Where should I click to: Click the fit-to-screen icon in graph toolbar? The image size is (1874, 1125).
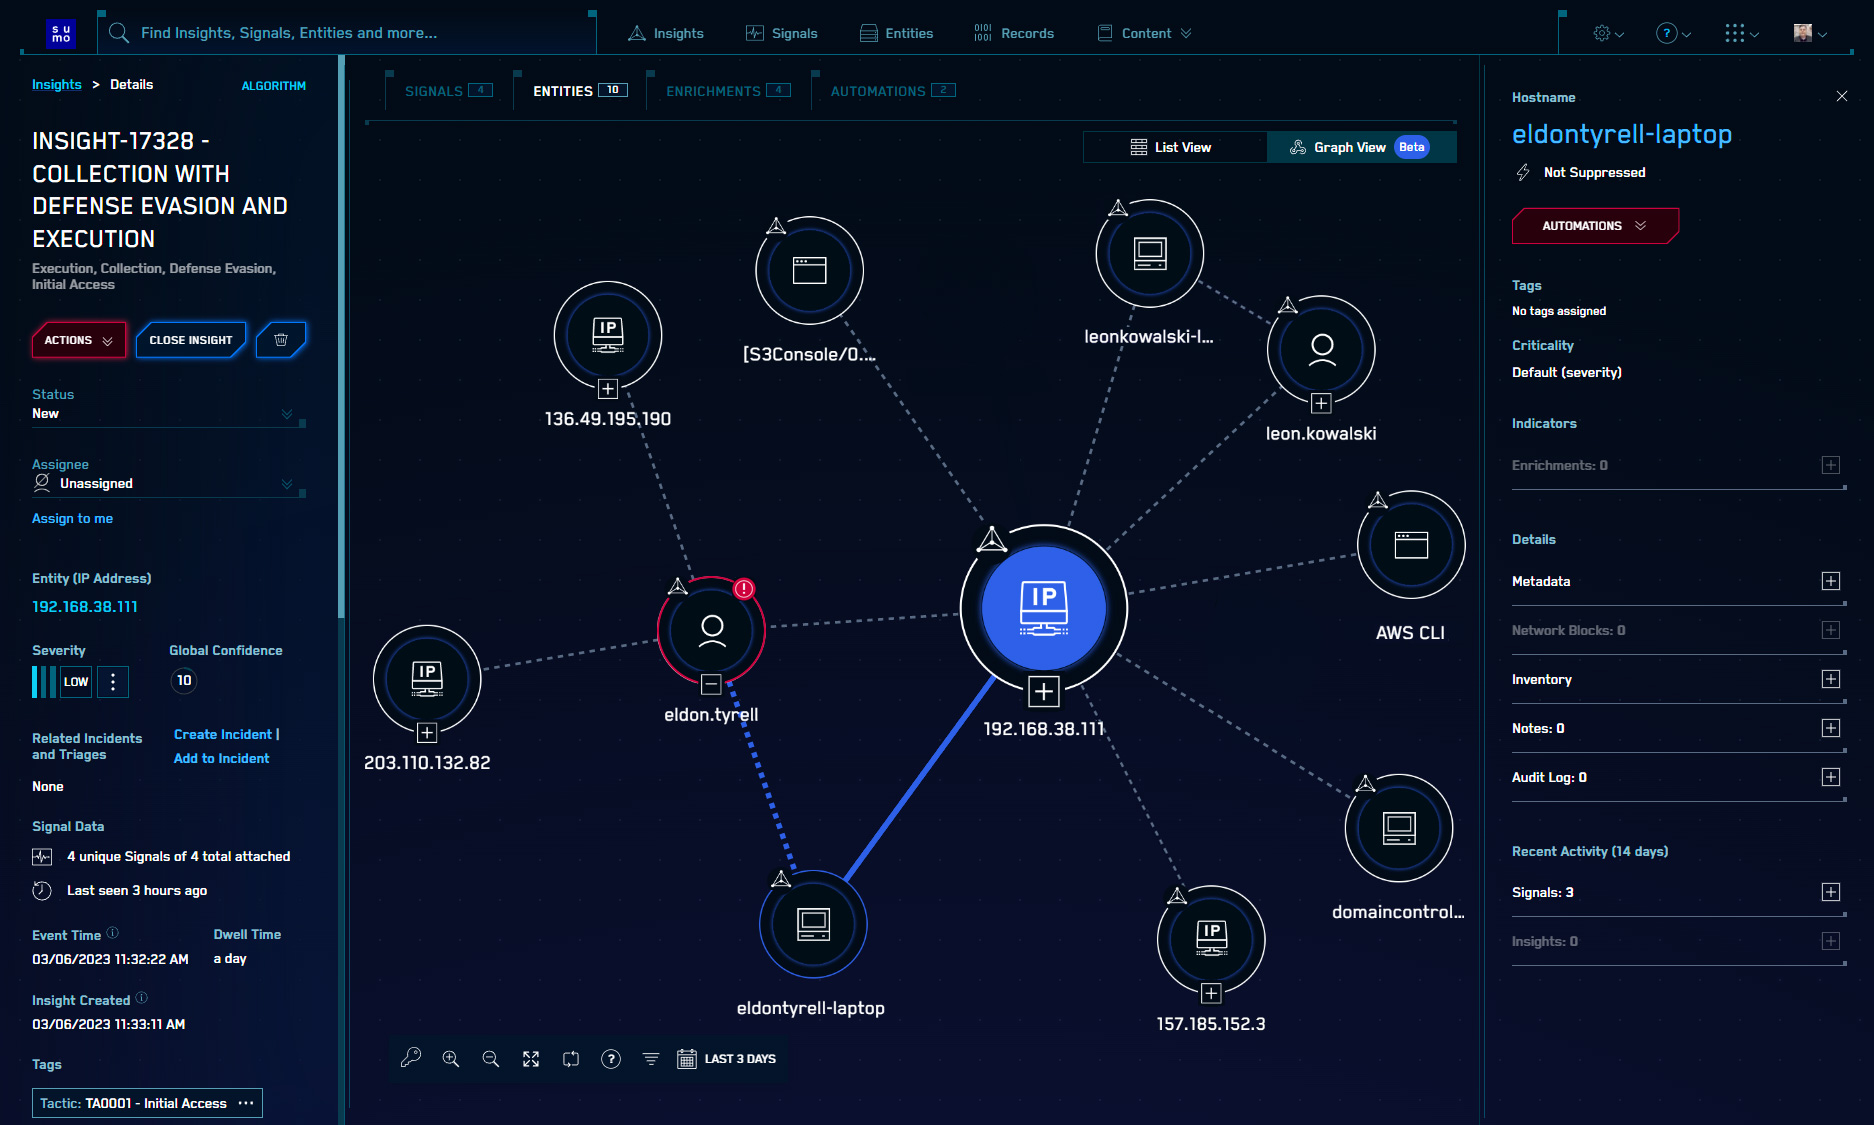531,1058
